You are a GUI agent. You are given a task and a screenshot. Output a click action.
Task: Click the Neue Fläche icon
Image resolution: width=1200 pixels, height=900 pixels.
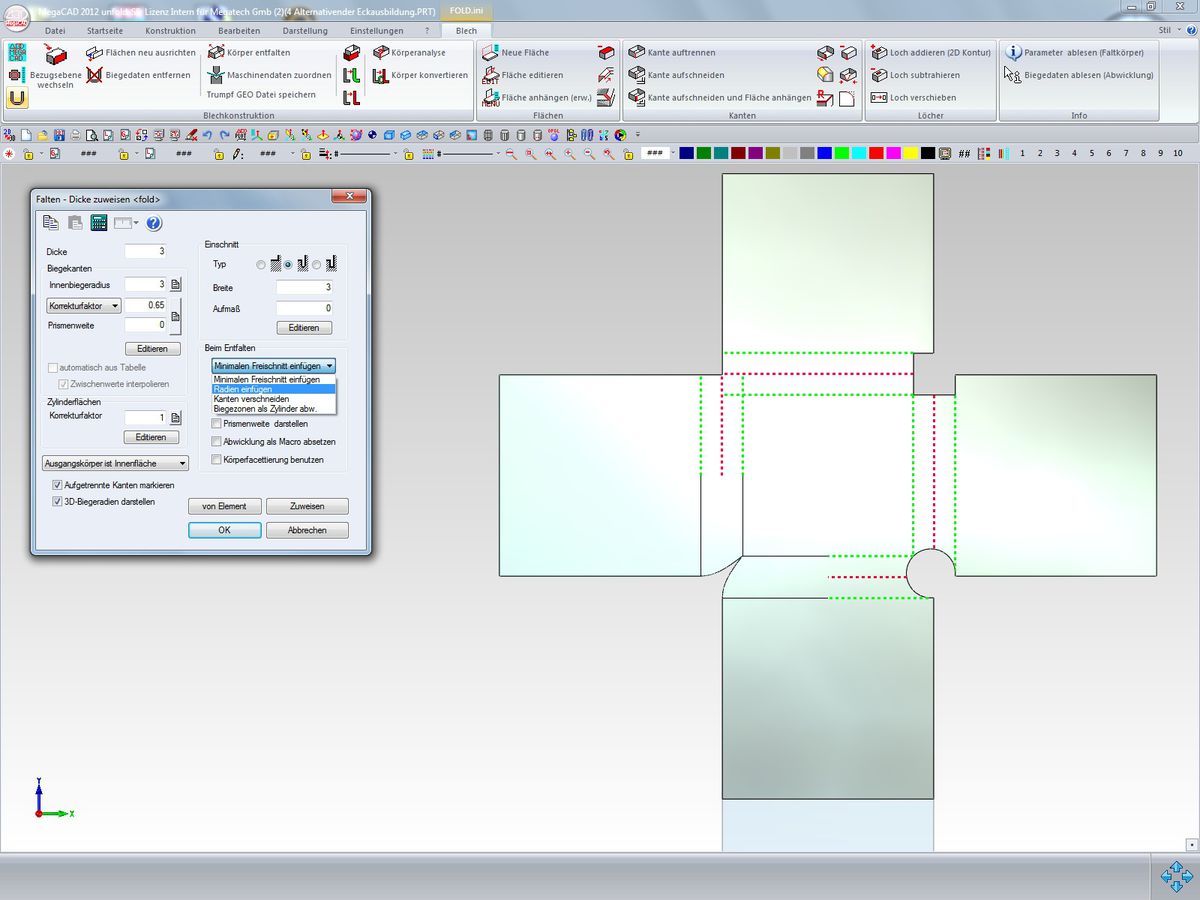click(490, 52)
